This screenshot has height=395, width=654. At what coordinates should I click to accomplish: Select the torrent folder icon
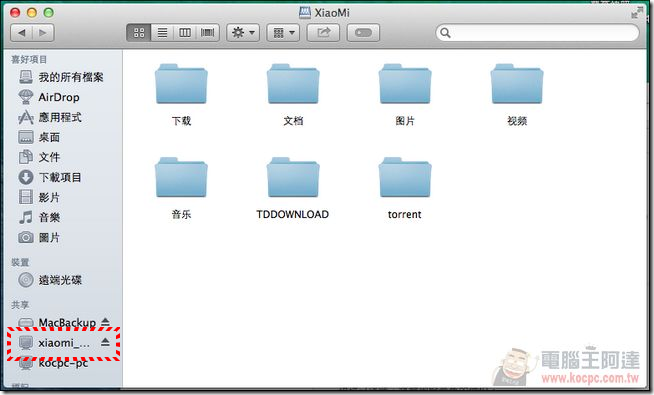[x=405, y=177]
